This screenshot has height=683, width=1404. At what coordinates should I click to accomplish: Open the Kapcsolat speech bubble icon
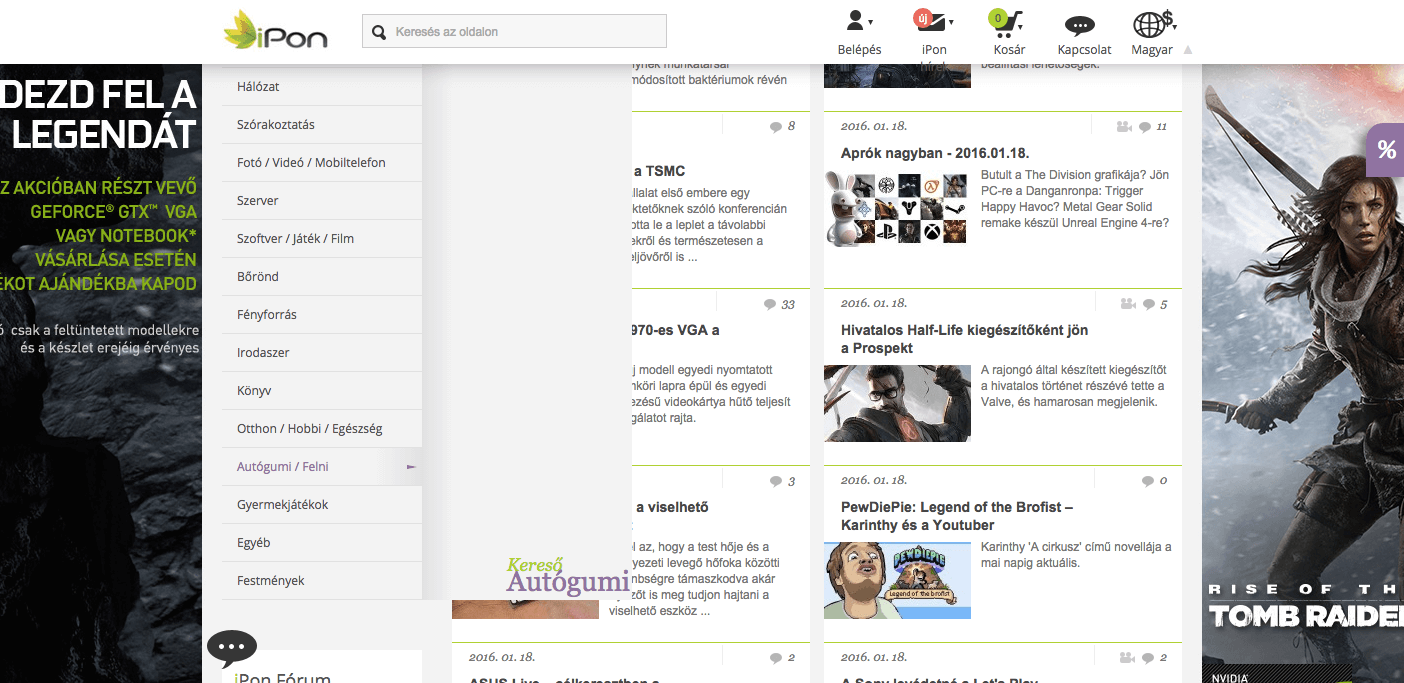pos(1079,27)
